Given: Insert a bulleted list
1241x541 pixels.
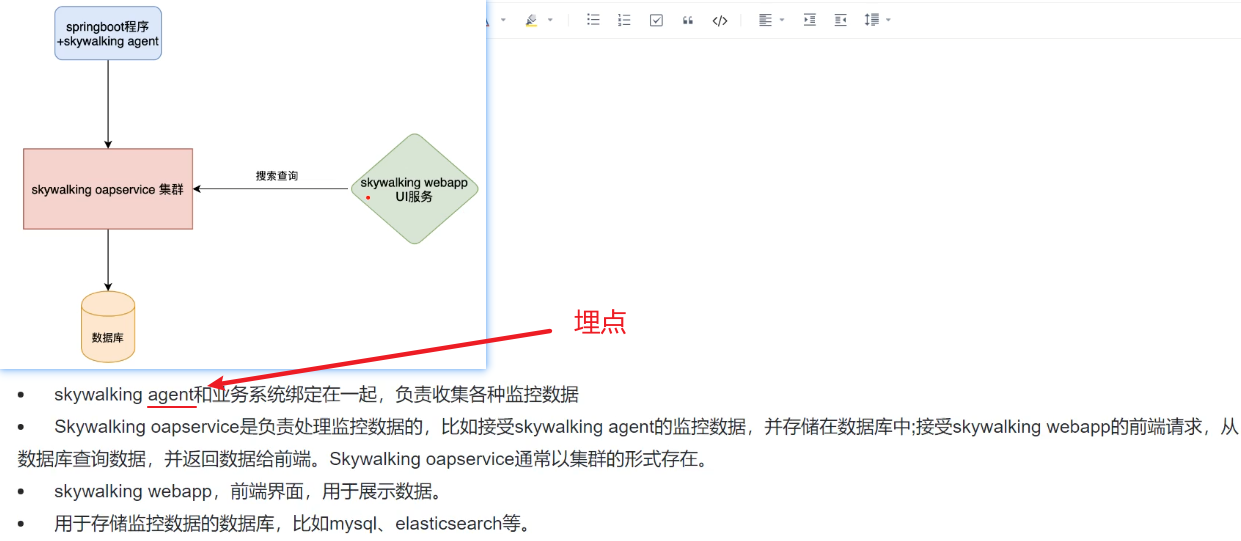Looking at the screenshot, I should (x=593, y=20).
